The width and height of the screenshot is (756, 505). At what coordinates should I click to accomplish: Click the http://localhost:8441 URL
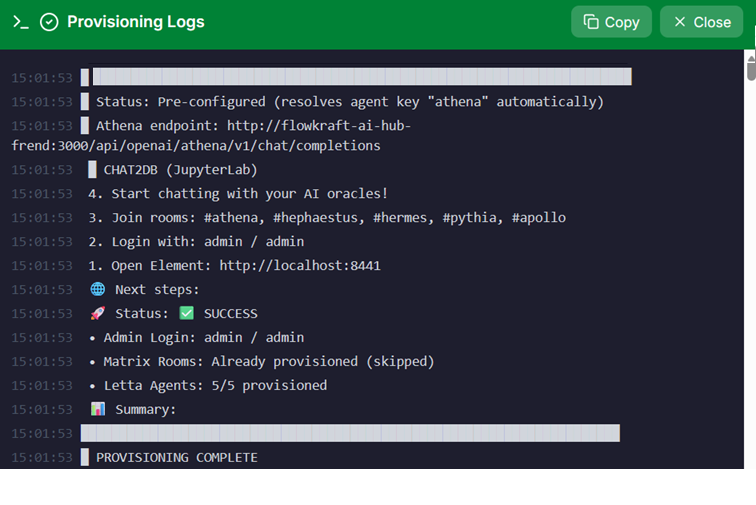click(x=300, y=265)
